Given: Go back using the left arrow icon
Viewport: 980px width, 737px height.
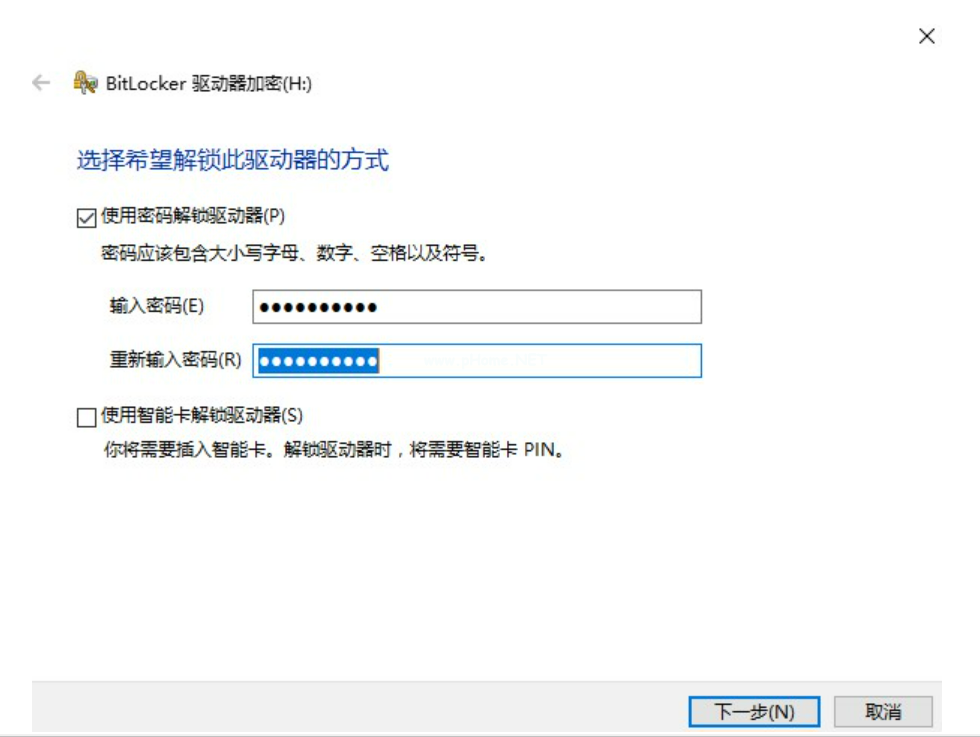Looking at the screenshot, I should pyautogui.click(x=41, y=83).
